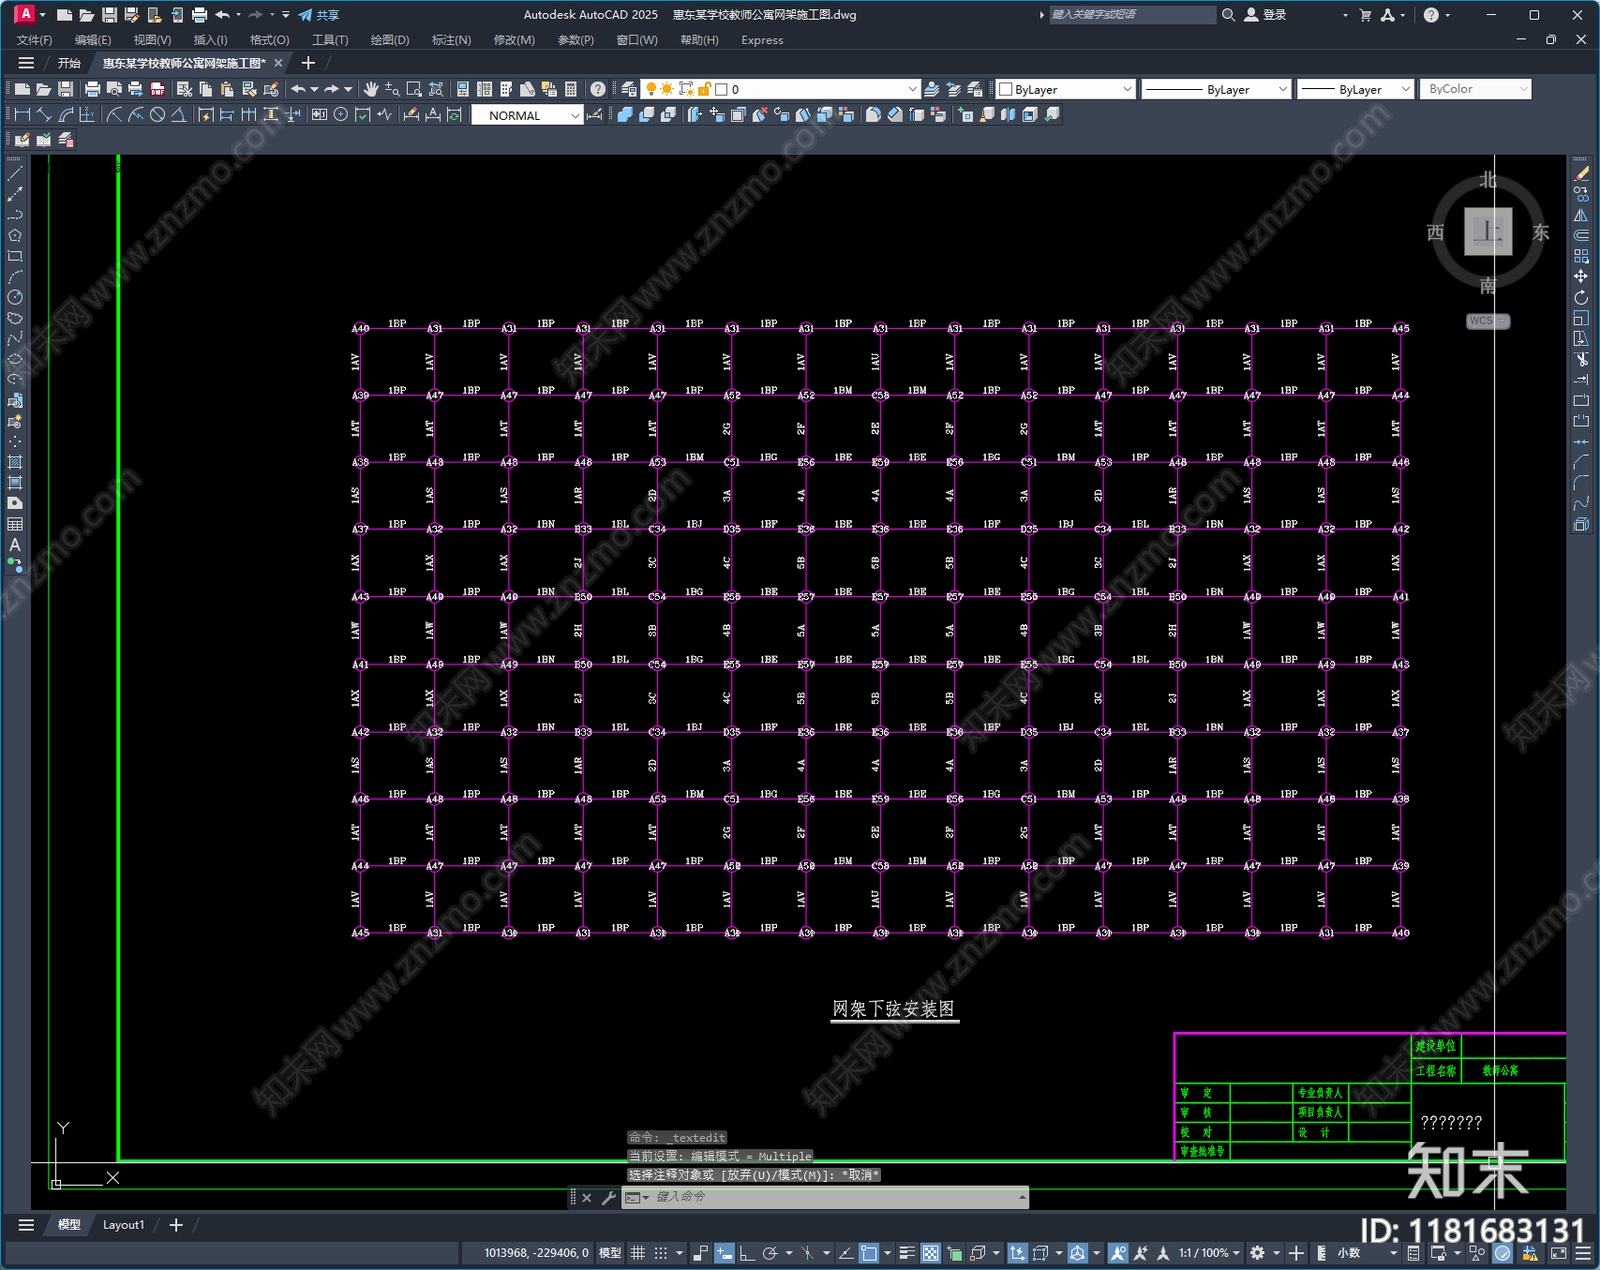This screenshot has width=1600, height=1270.
Task: Toggle lineweight display in the status bar
Action: (907, 1253)
